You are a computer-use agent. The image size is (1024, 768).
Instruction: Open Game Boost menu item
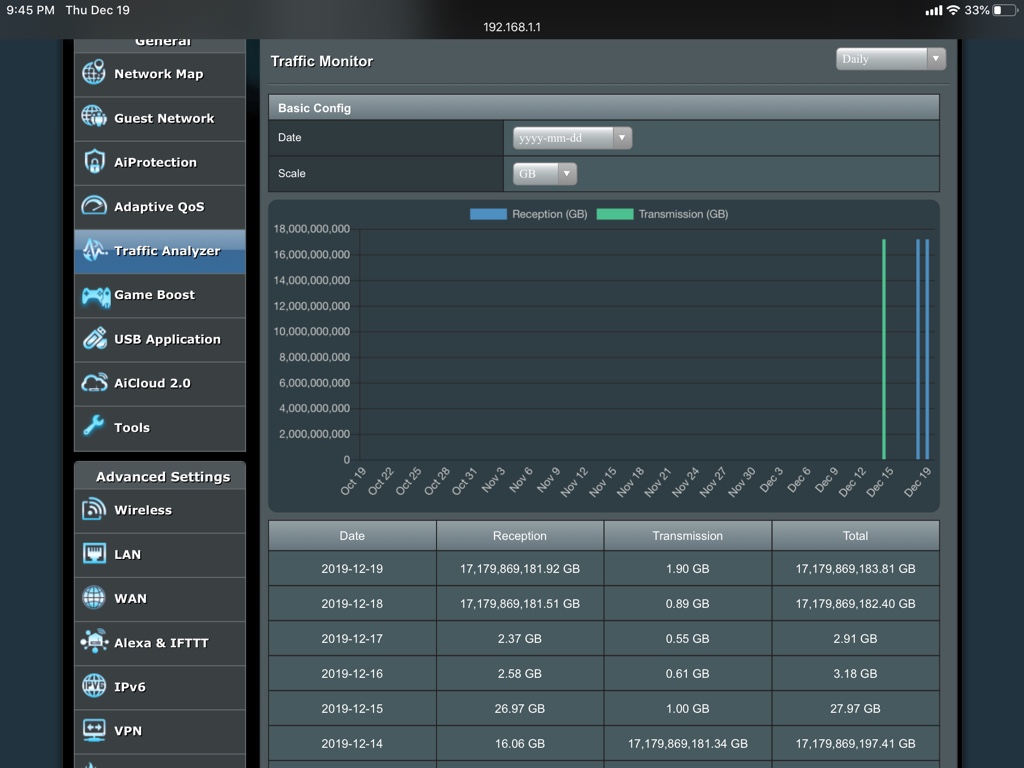160,295
